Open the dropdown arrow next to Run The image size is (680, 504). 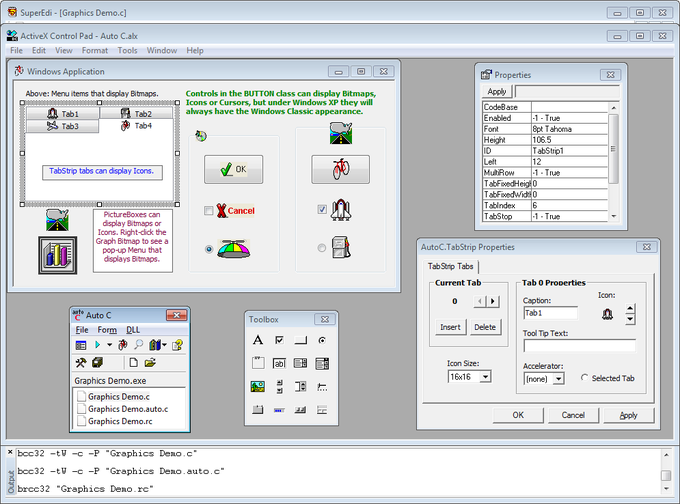tap(109, 345)
